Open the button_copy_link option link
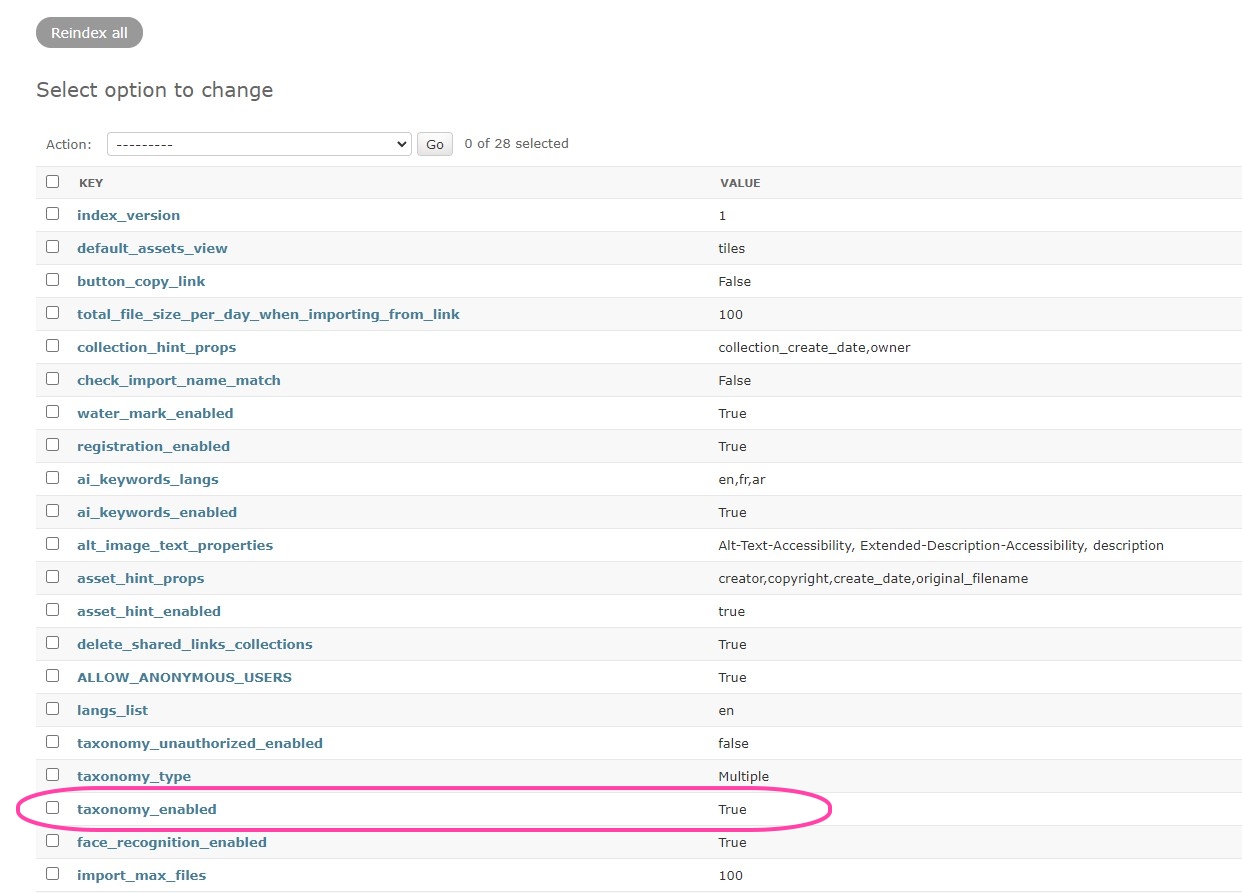This screenshot has height=893, width=1242. [141, 281]
